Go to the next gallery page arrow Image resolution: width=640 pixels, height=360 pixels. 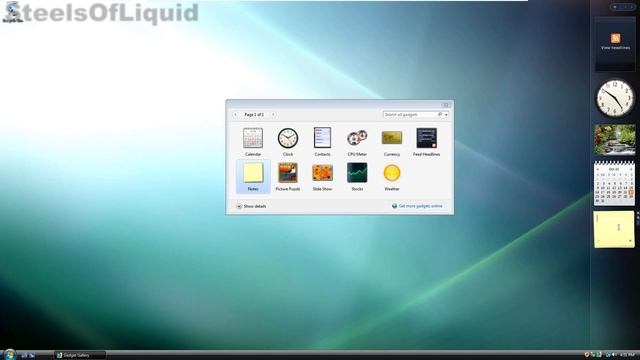(x=273, y=115)
